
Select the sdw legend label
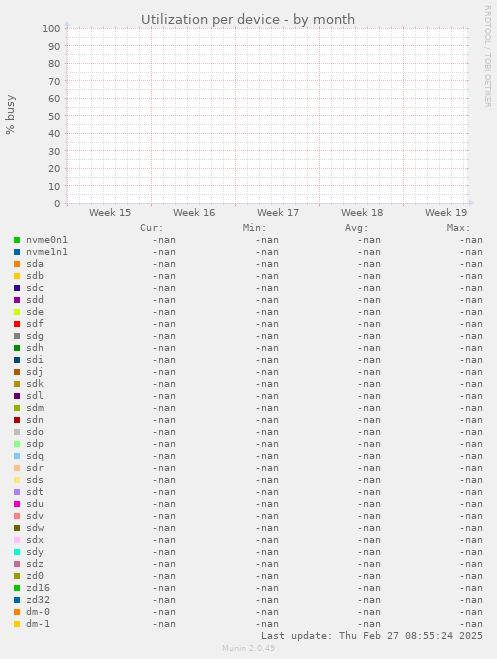[x=35, y=528]
